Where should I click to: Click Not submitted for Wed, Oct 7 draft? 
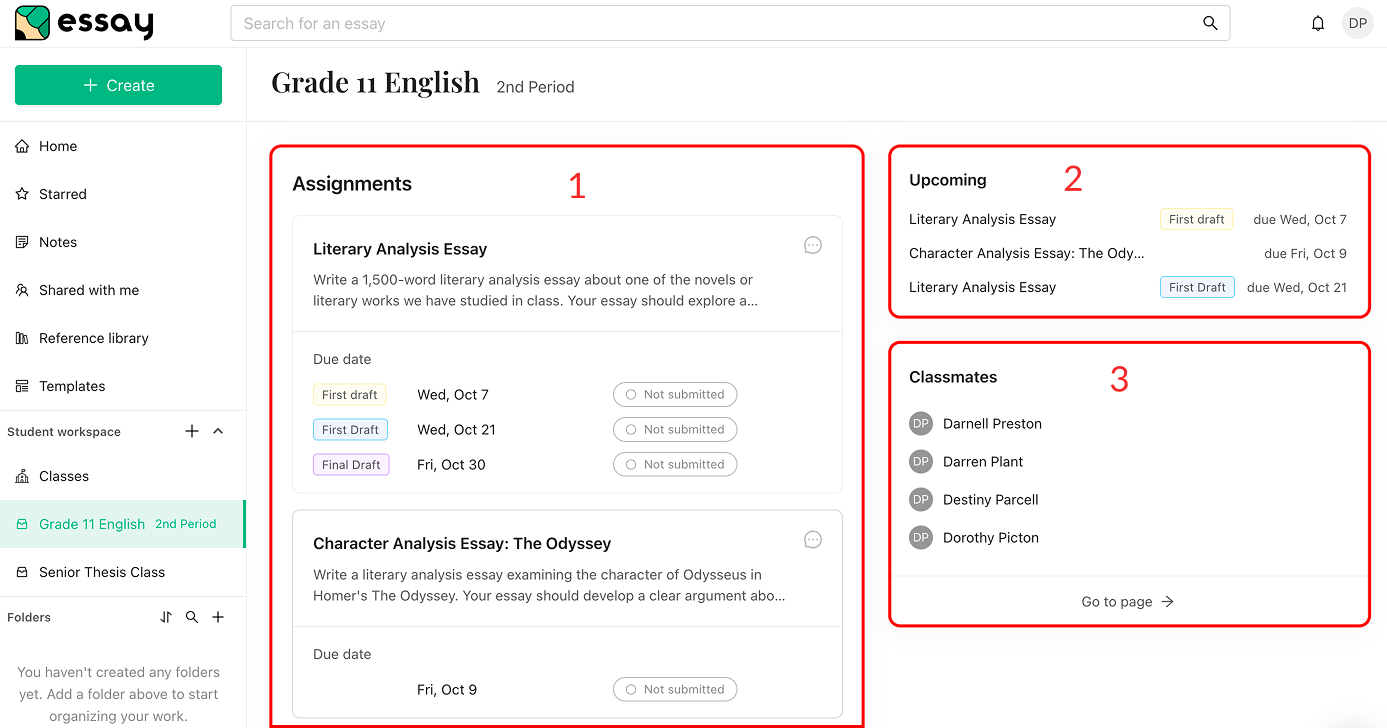coord(675,394)
